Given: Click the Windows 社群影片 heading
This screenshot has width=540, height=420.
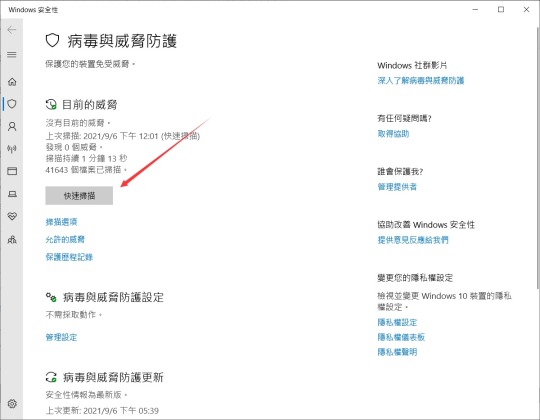Looking at the screenshot, I should [x=412, y=65].
